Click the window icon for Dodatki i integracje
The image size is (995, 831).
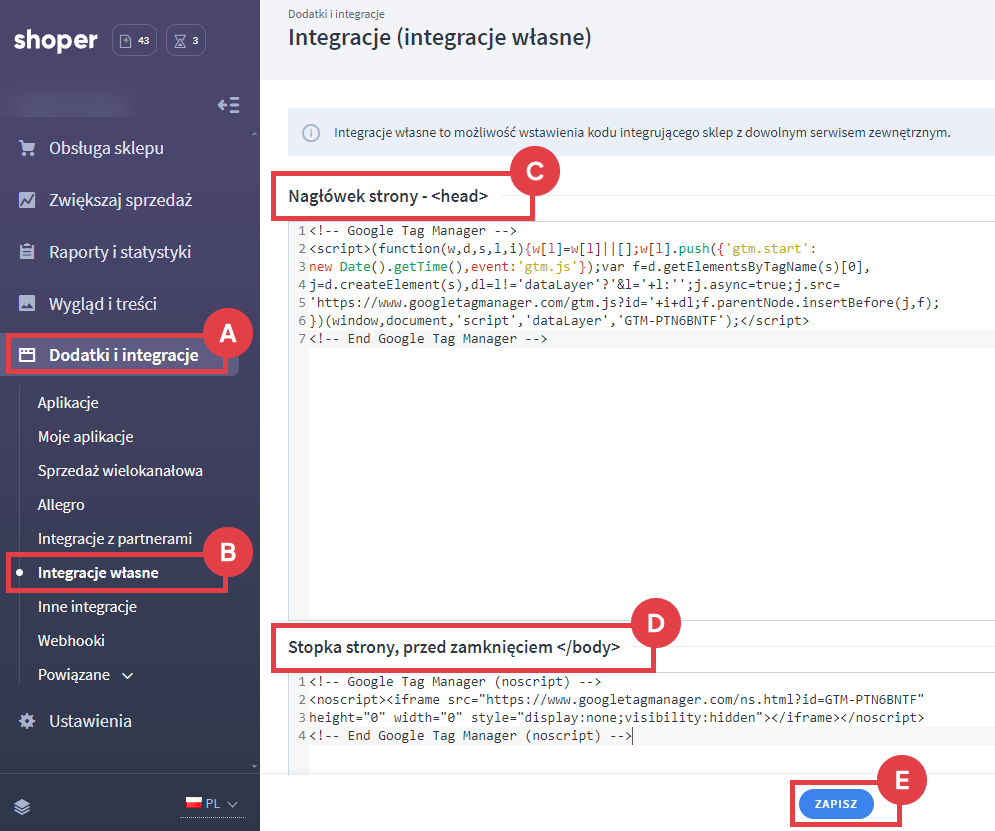point(27,355)
